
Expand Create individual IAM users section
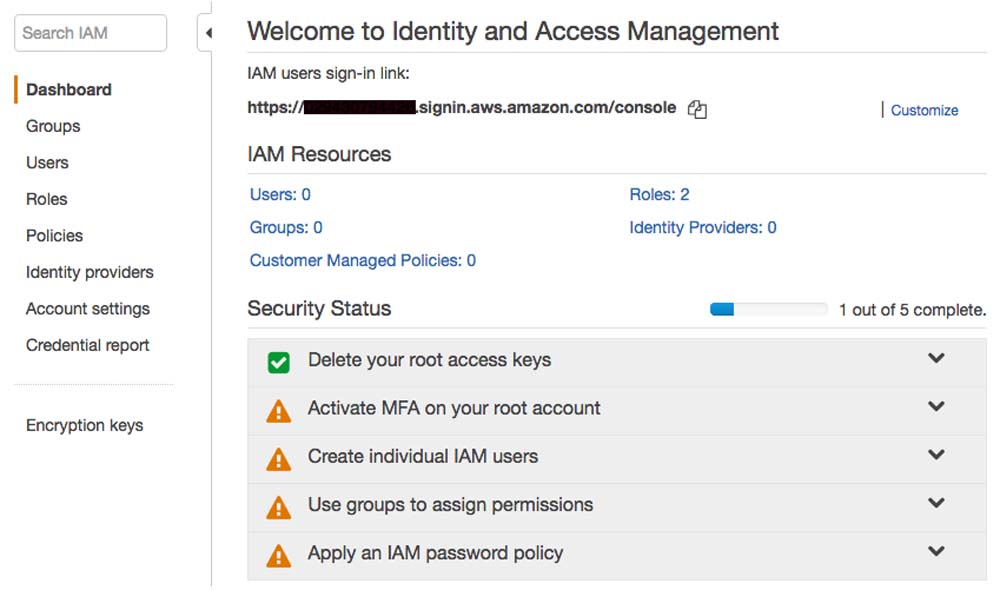(936, 455)
